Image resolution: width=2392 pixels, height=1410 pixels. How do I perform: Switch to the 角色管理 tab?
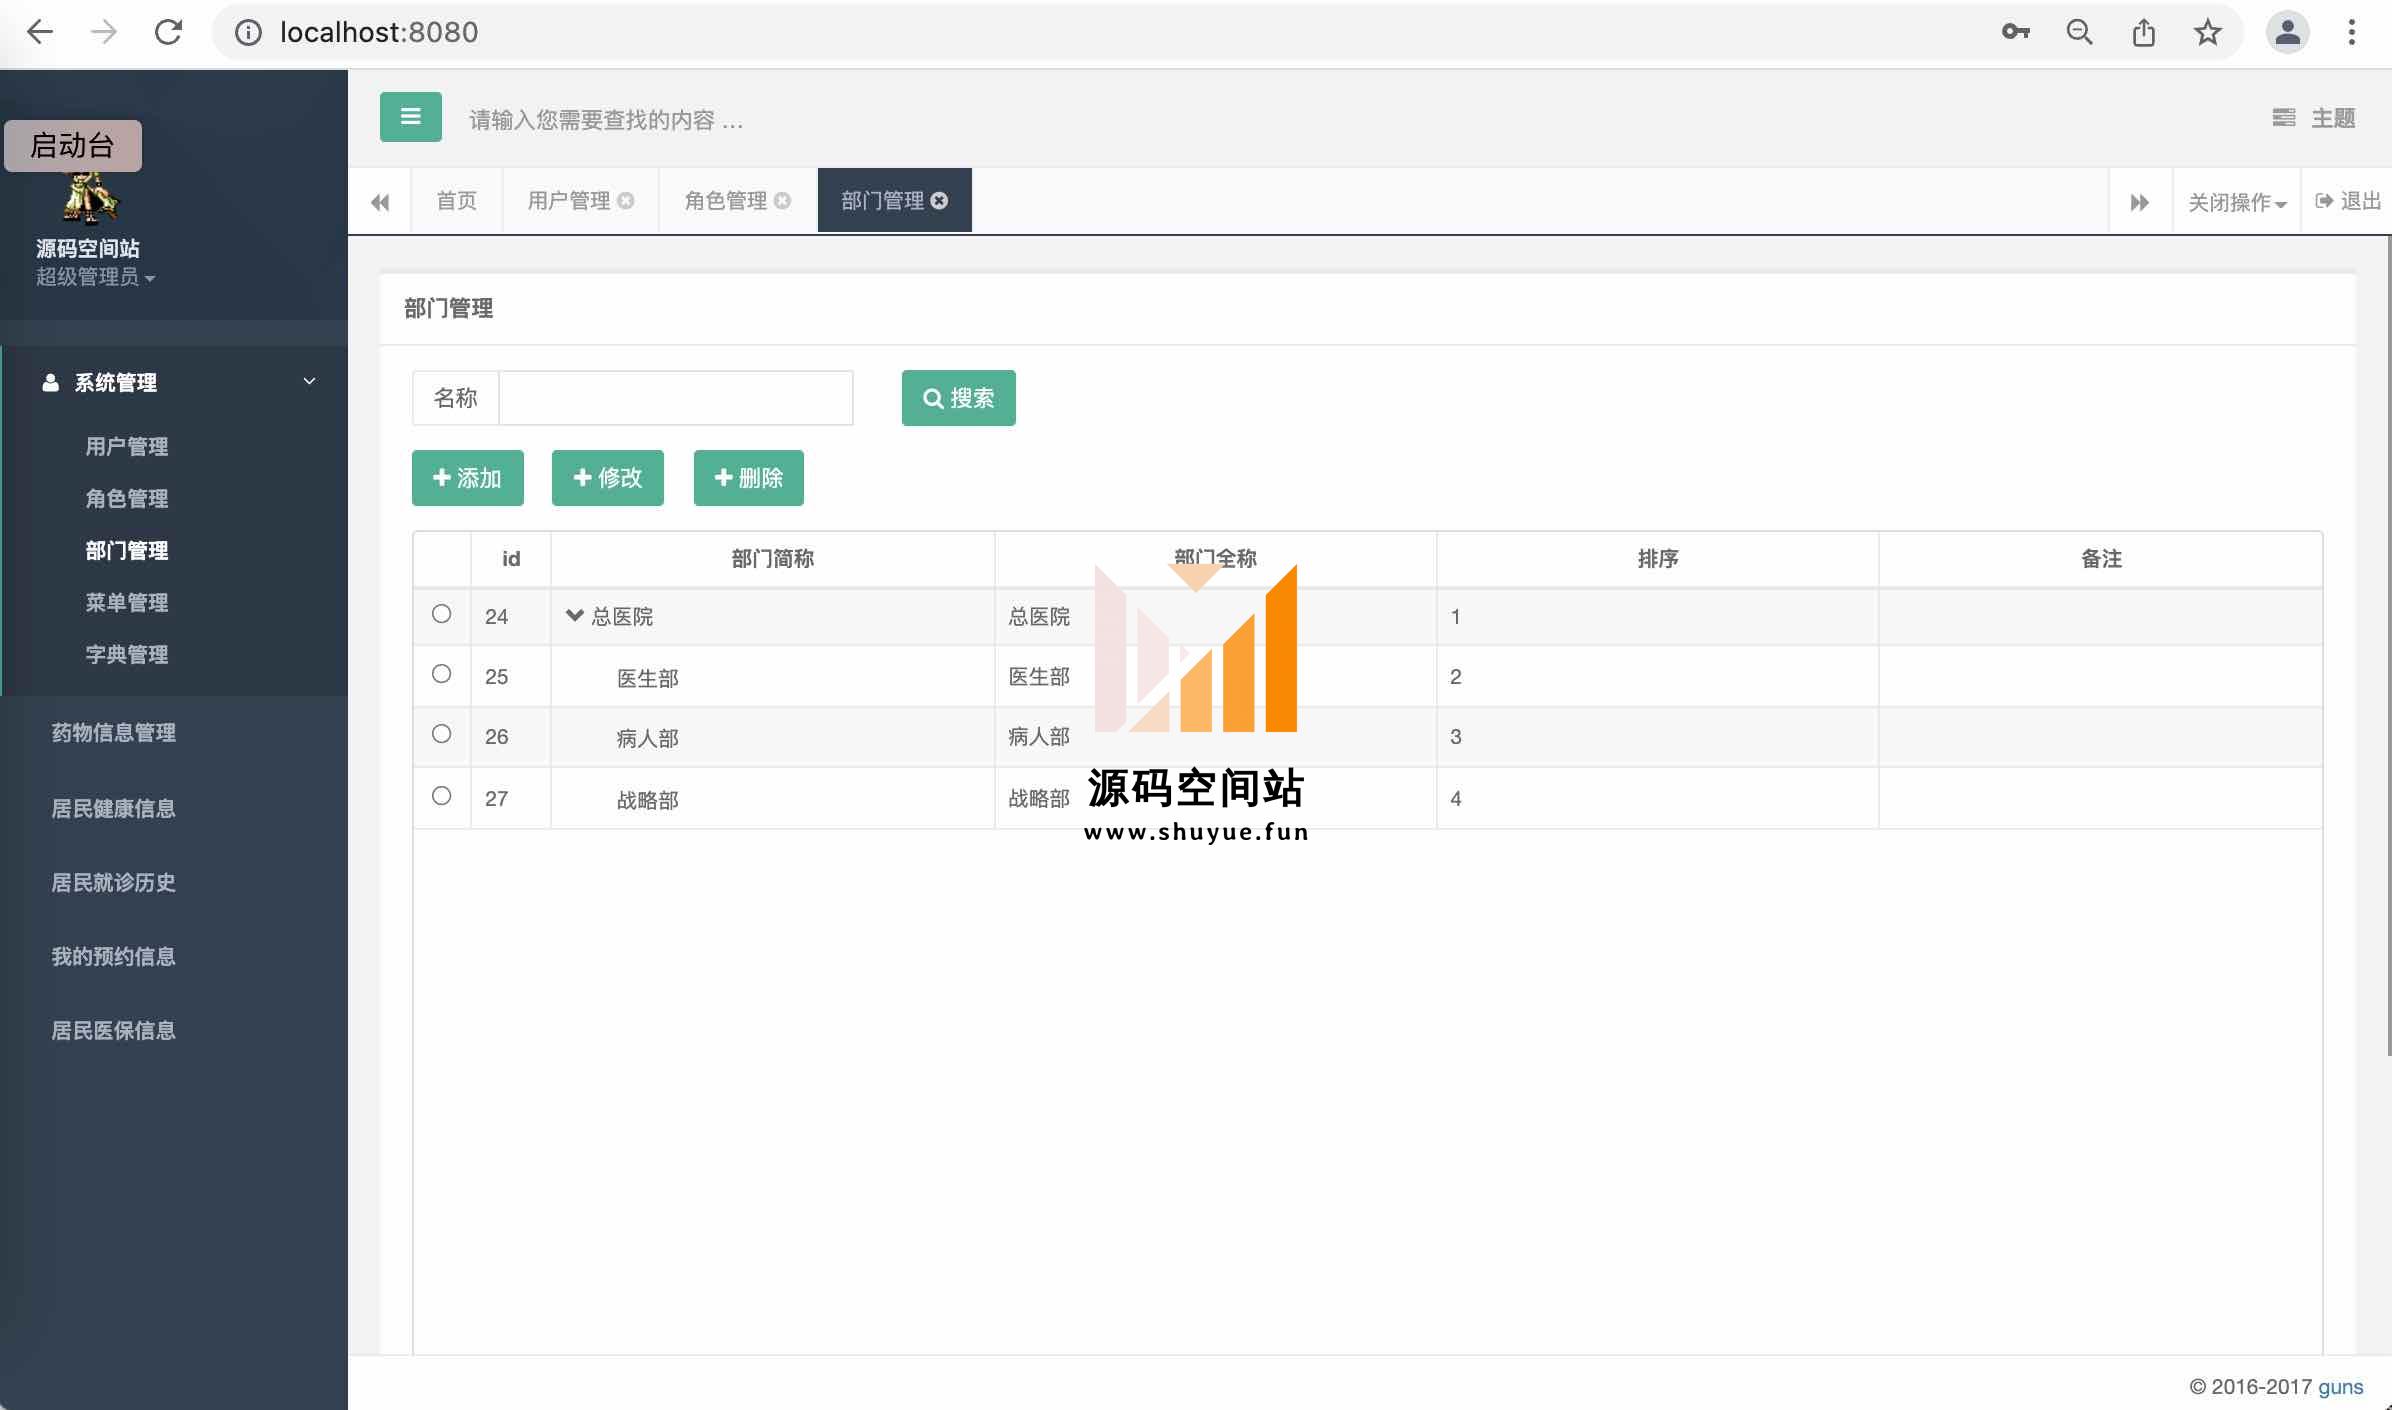pyautogui.click(x=725, y=200)
